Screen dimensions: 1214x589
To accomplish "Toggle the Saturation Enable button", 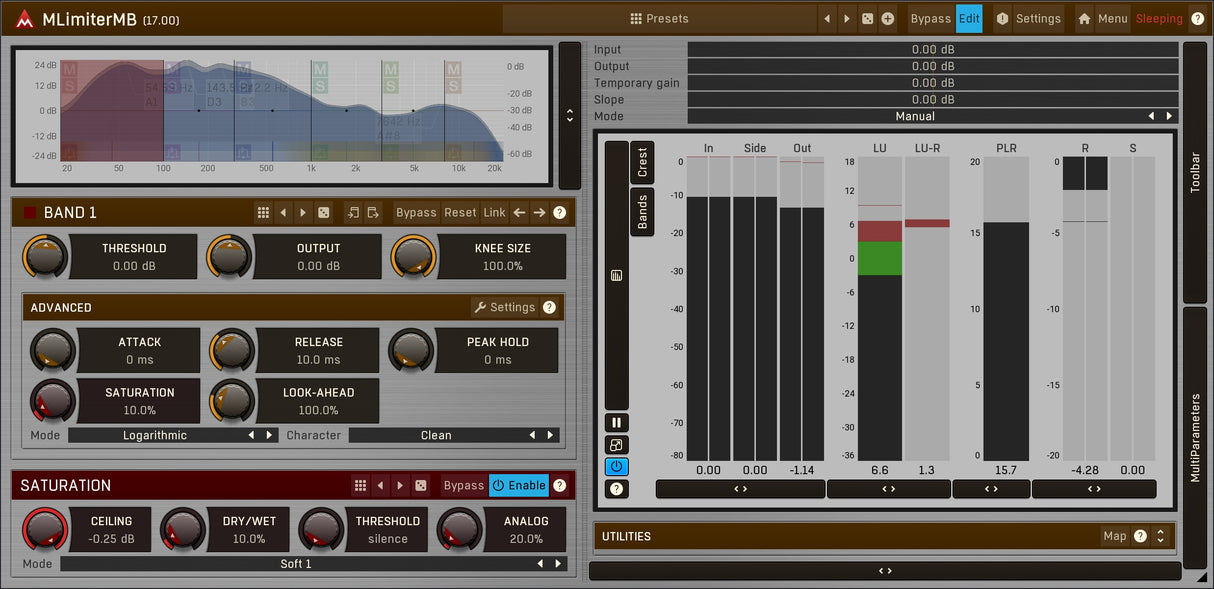I will [519, 485].
